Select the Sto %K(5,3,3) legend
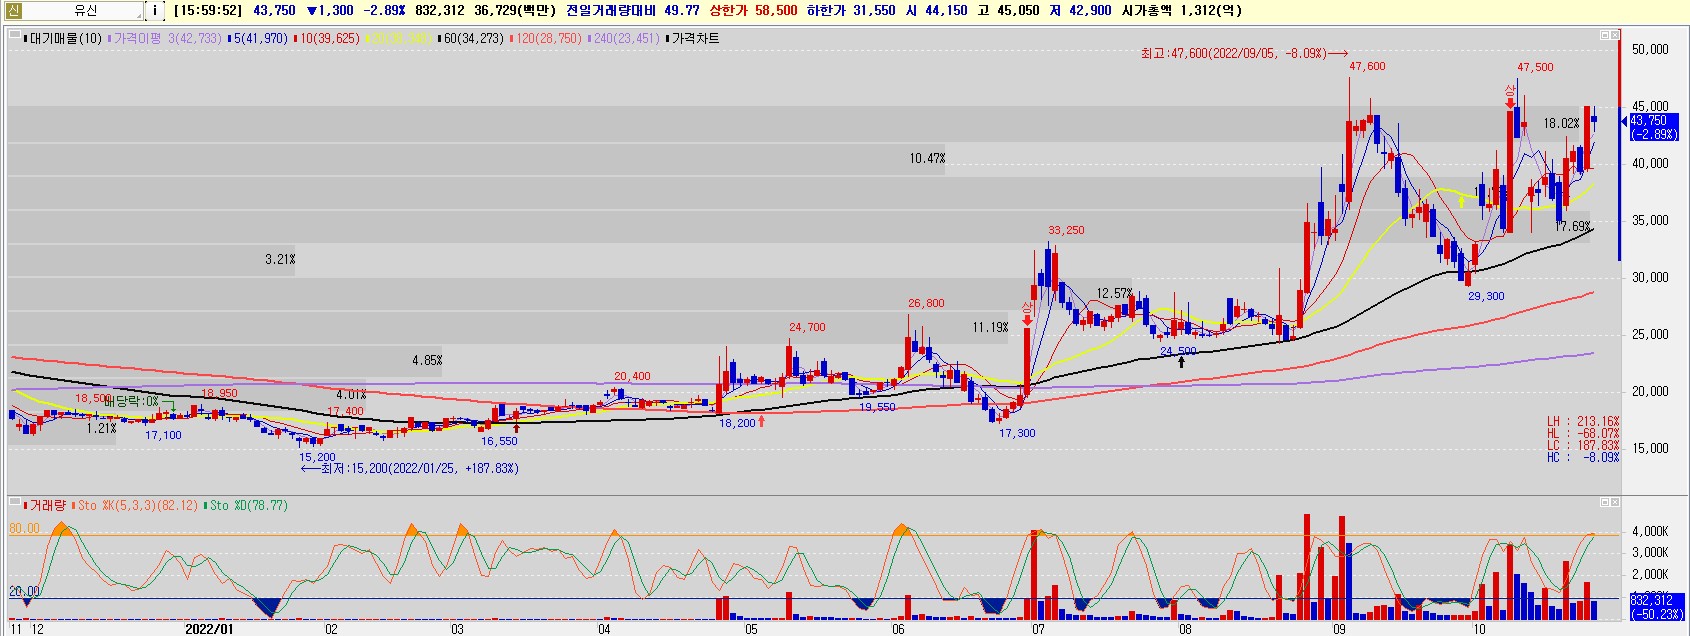The width and height of the screenshot is (1690, 636). click(136, 505)
